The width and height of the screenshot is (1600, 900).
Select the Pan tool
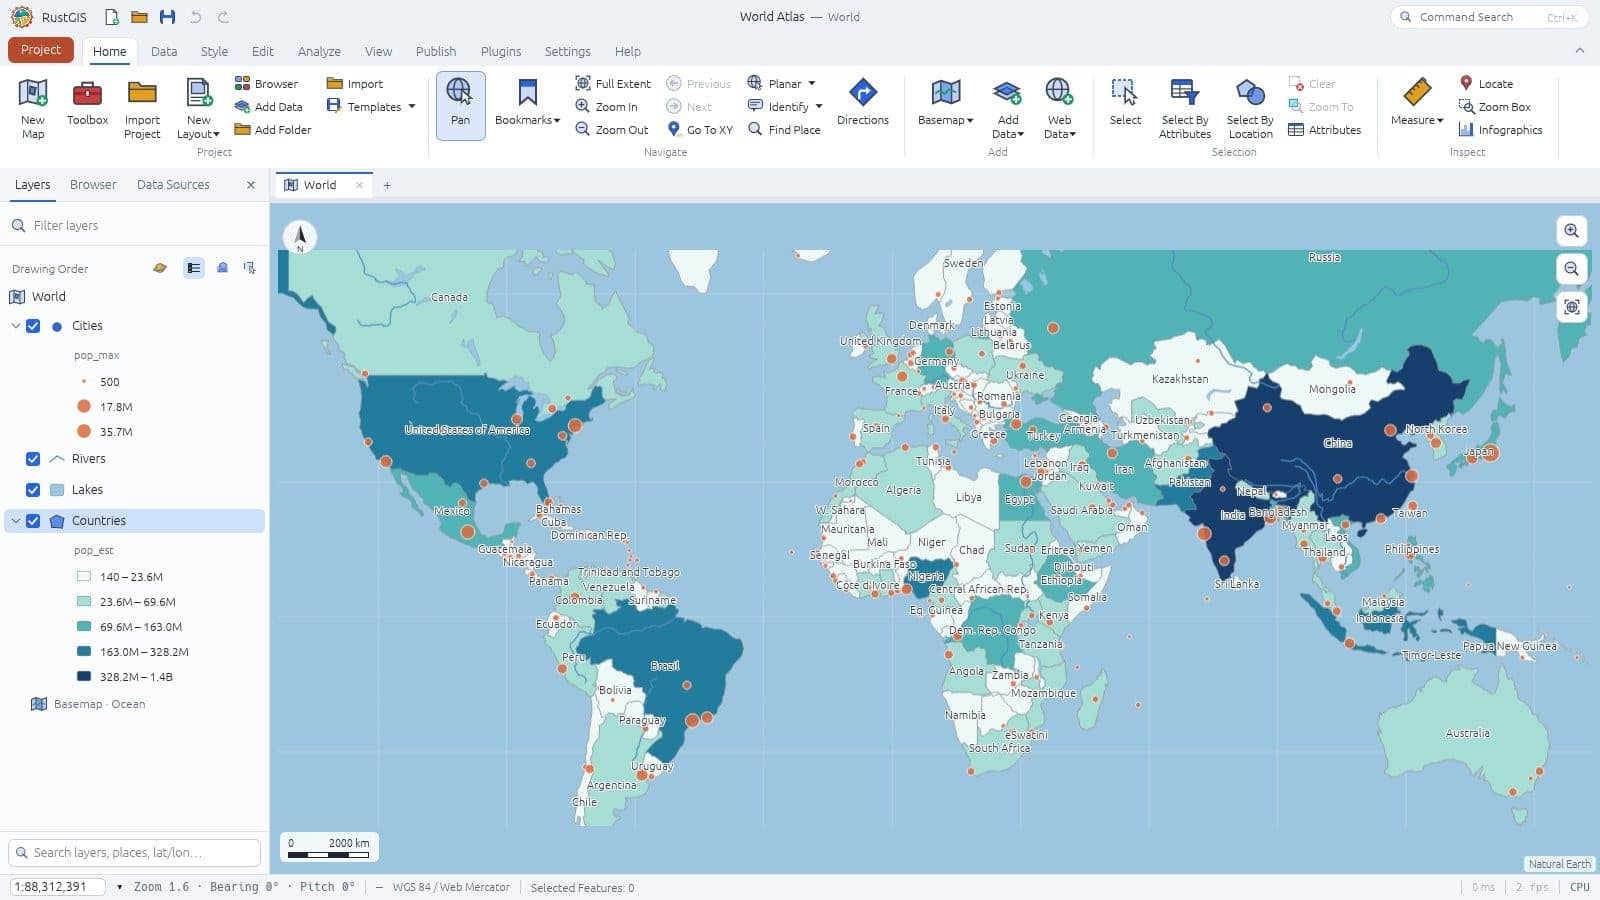click(x=460, y=105)
